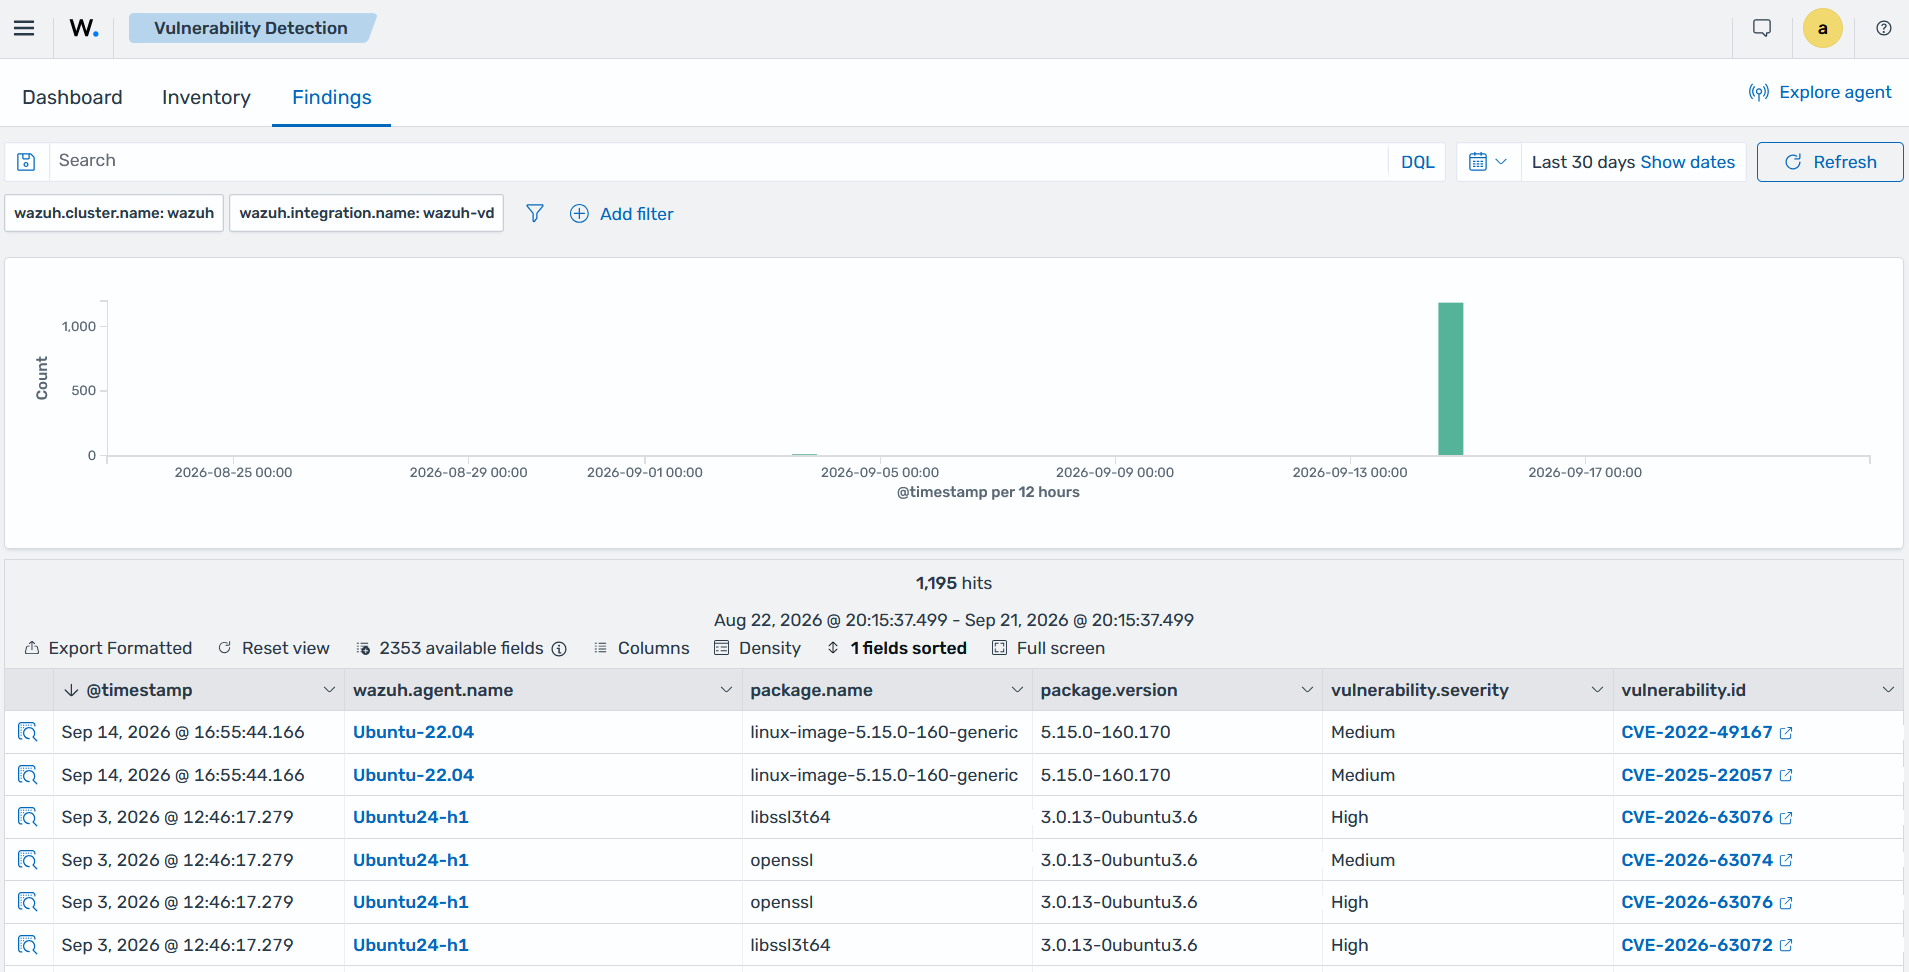This screenshot has height=972, width=1909.
Task: Inspect the libssl3t64 CVE-2026-63076 row details
Action: click(x=28, y=817)
